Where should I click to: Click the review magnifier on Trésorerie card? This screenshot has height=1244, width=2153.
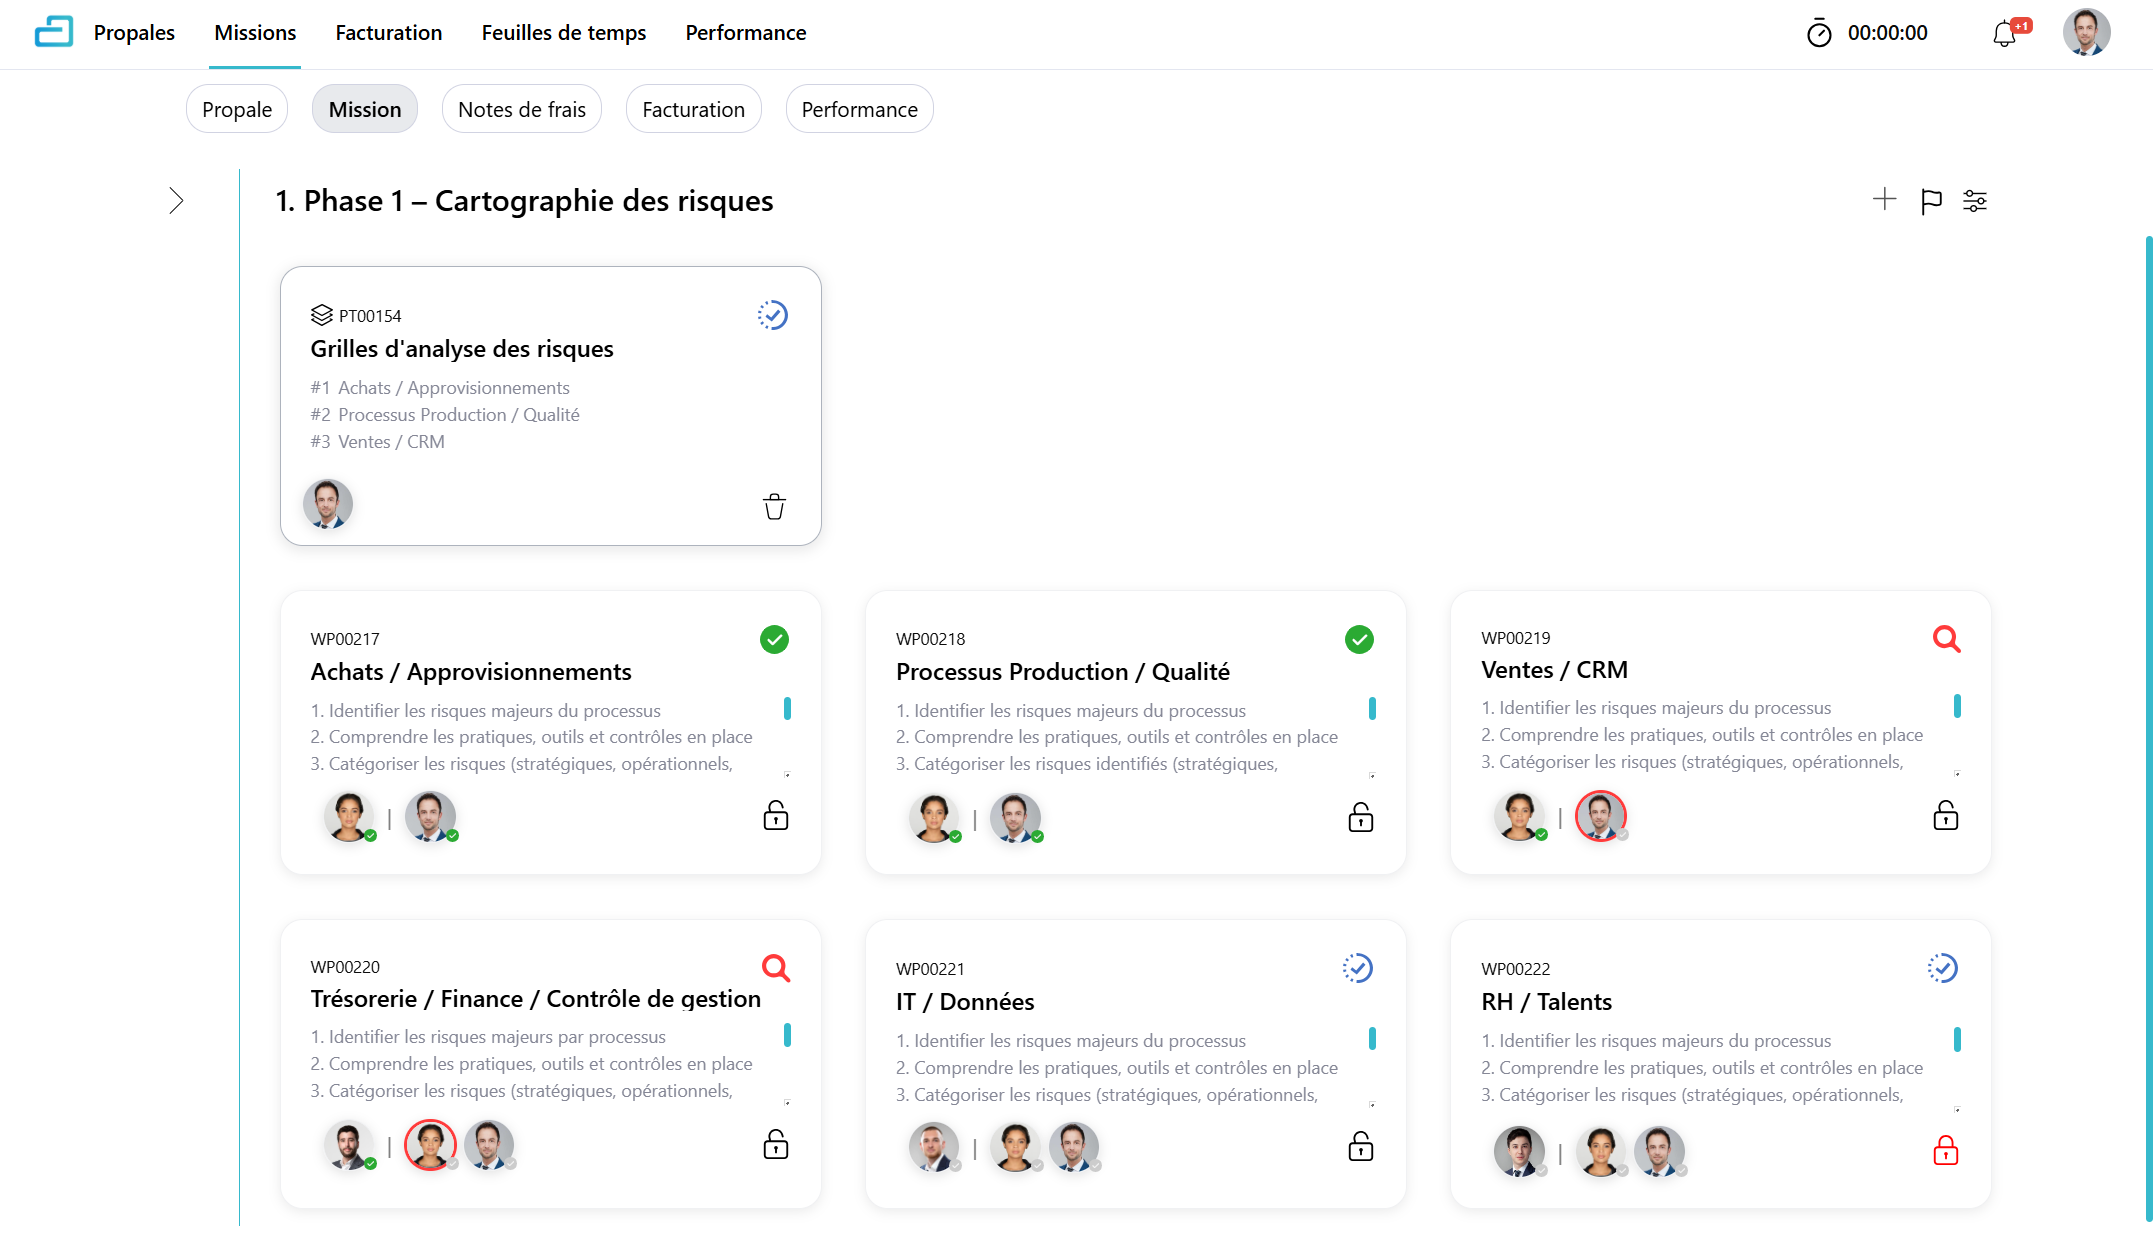776,968
